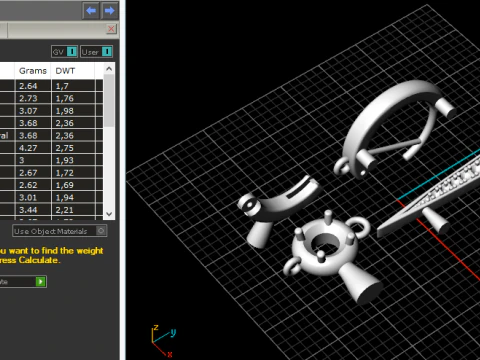Select the 3.01 grams cell
480x360 pixels.
point(33,197)
